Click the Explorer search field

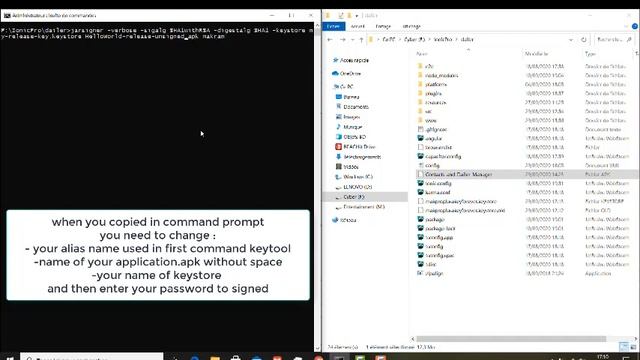[614, 40]
